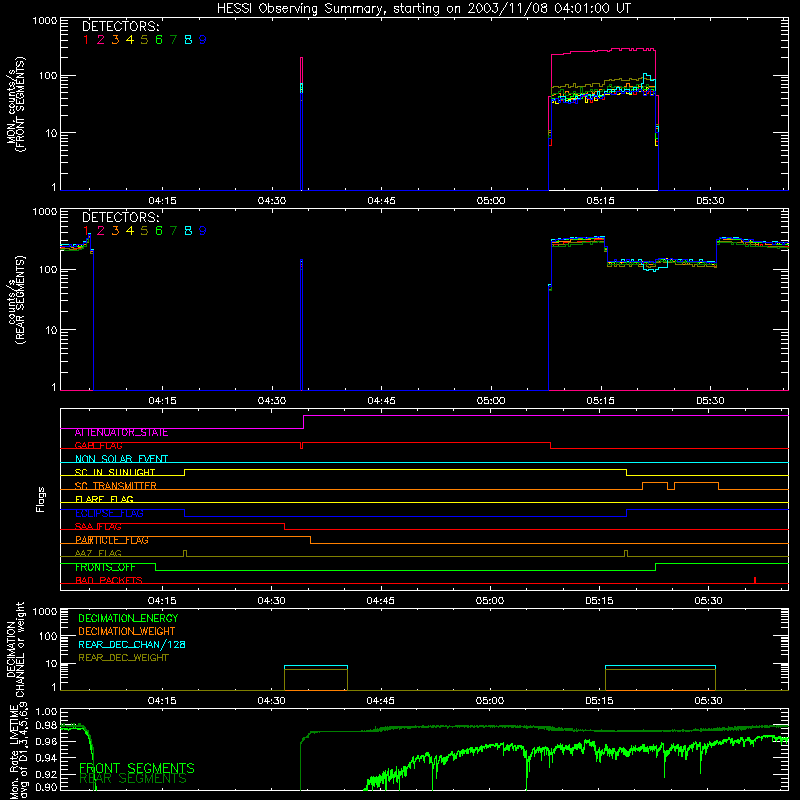The height and width of the screenshot is (800, 800).
Task: Select the ATTENUATOR_STATE flag label
Action: pyautogui.click(x=121, y=433)
